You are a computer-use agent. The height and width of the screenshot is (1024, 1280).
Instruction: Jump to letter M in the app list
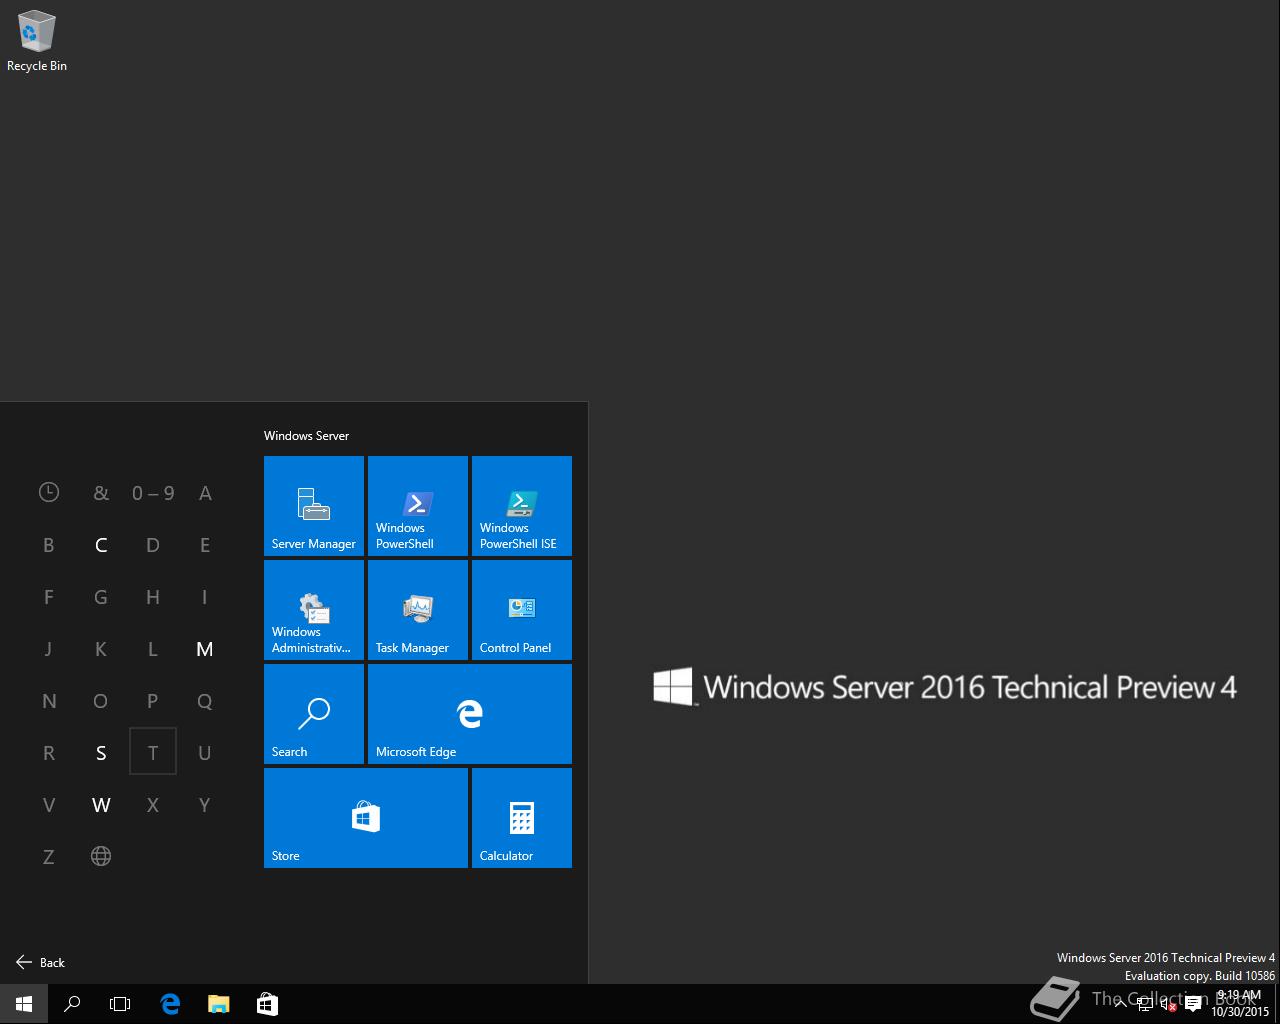[205, 649]
